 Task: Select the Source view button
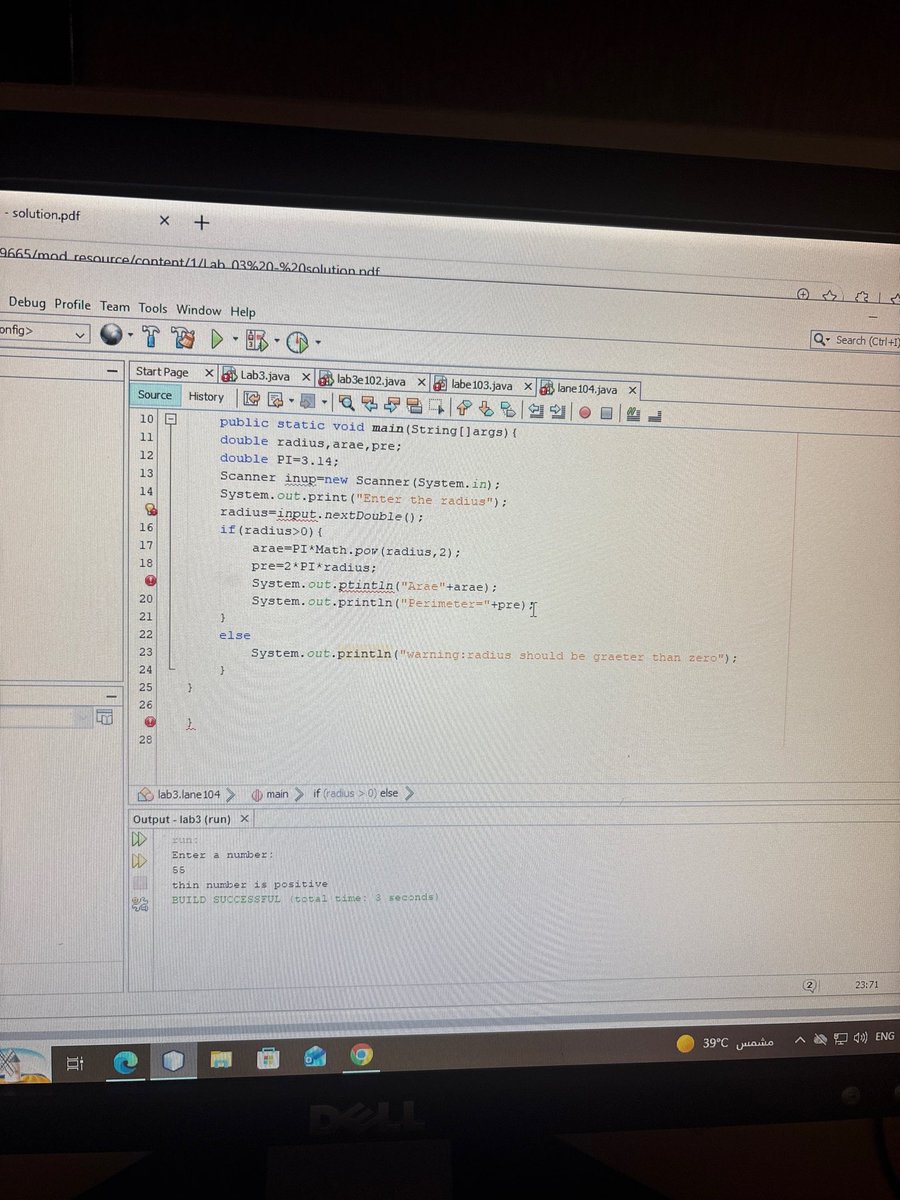click(x=155, y=395)
